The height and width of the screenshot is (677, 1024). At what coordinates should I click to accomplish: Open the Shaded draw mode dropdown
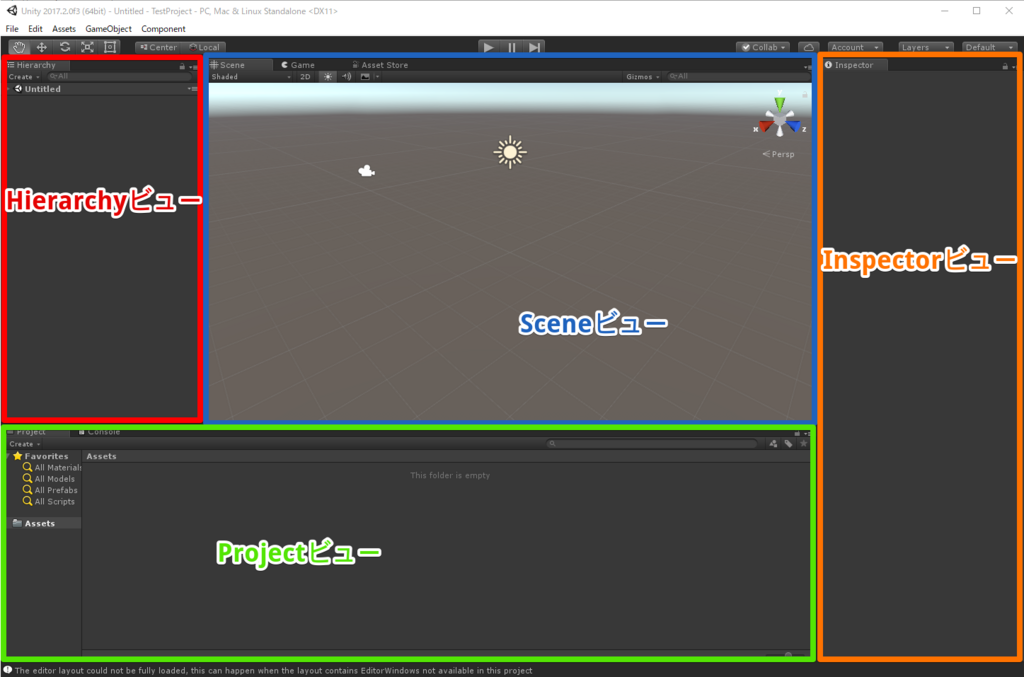pyautogui.click(x=251, y=76)
